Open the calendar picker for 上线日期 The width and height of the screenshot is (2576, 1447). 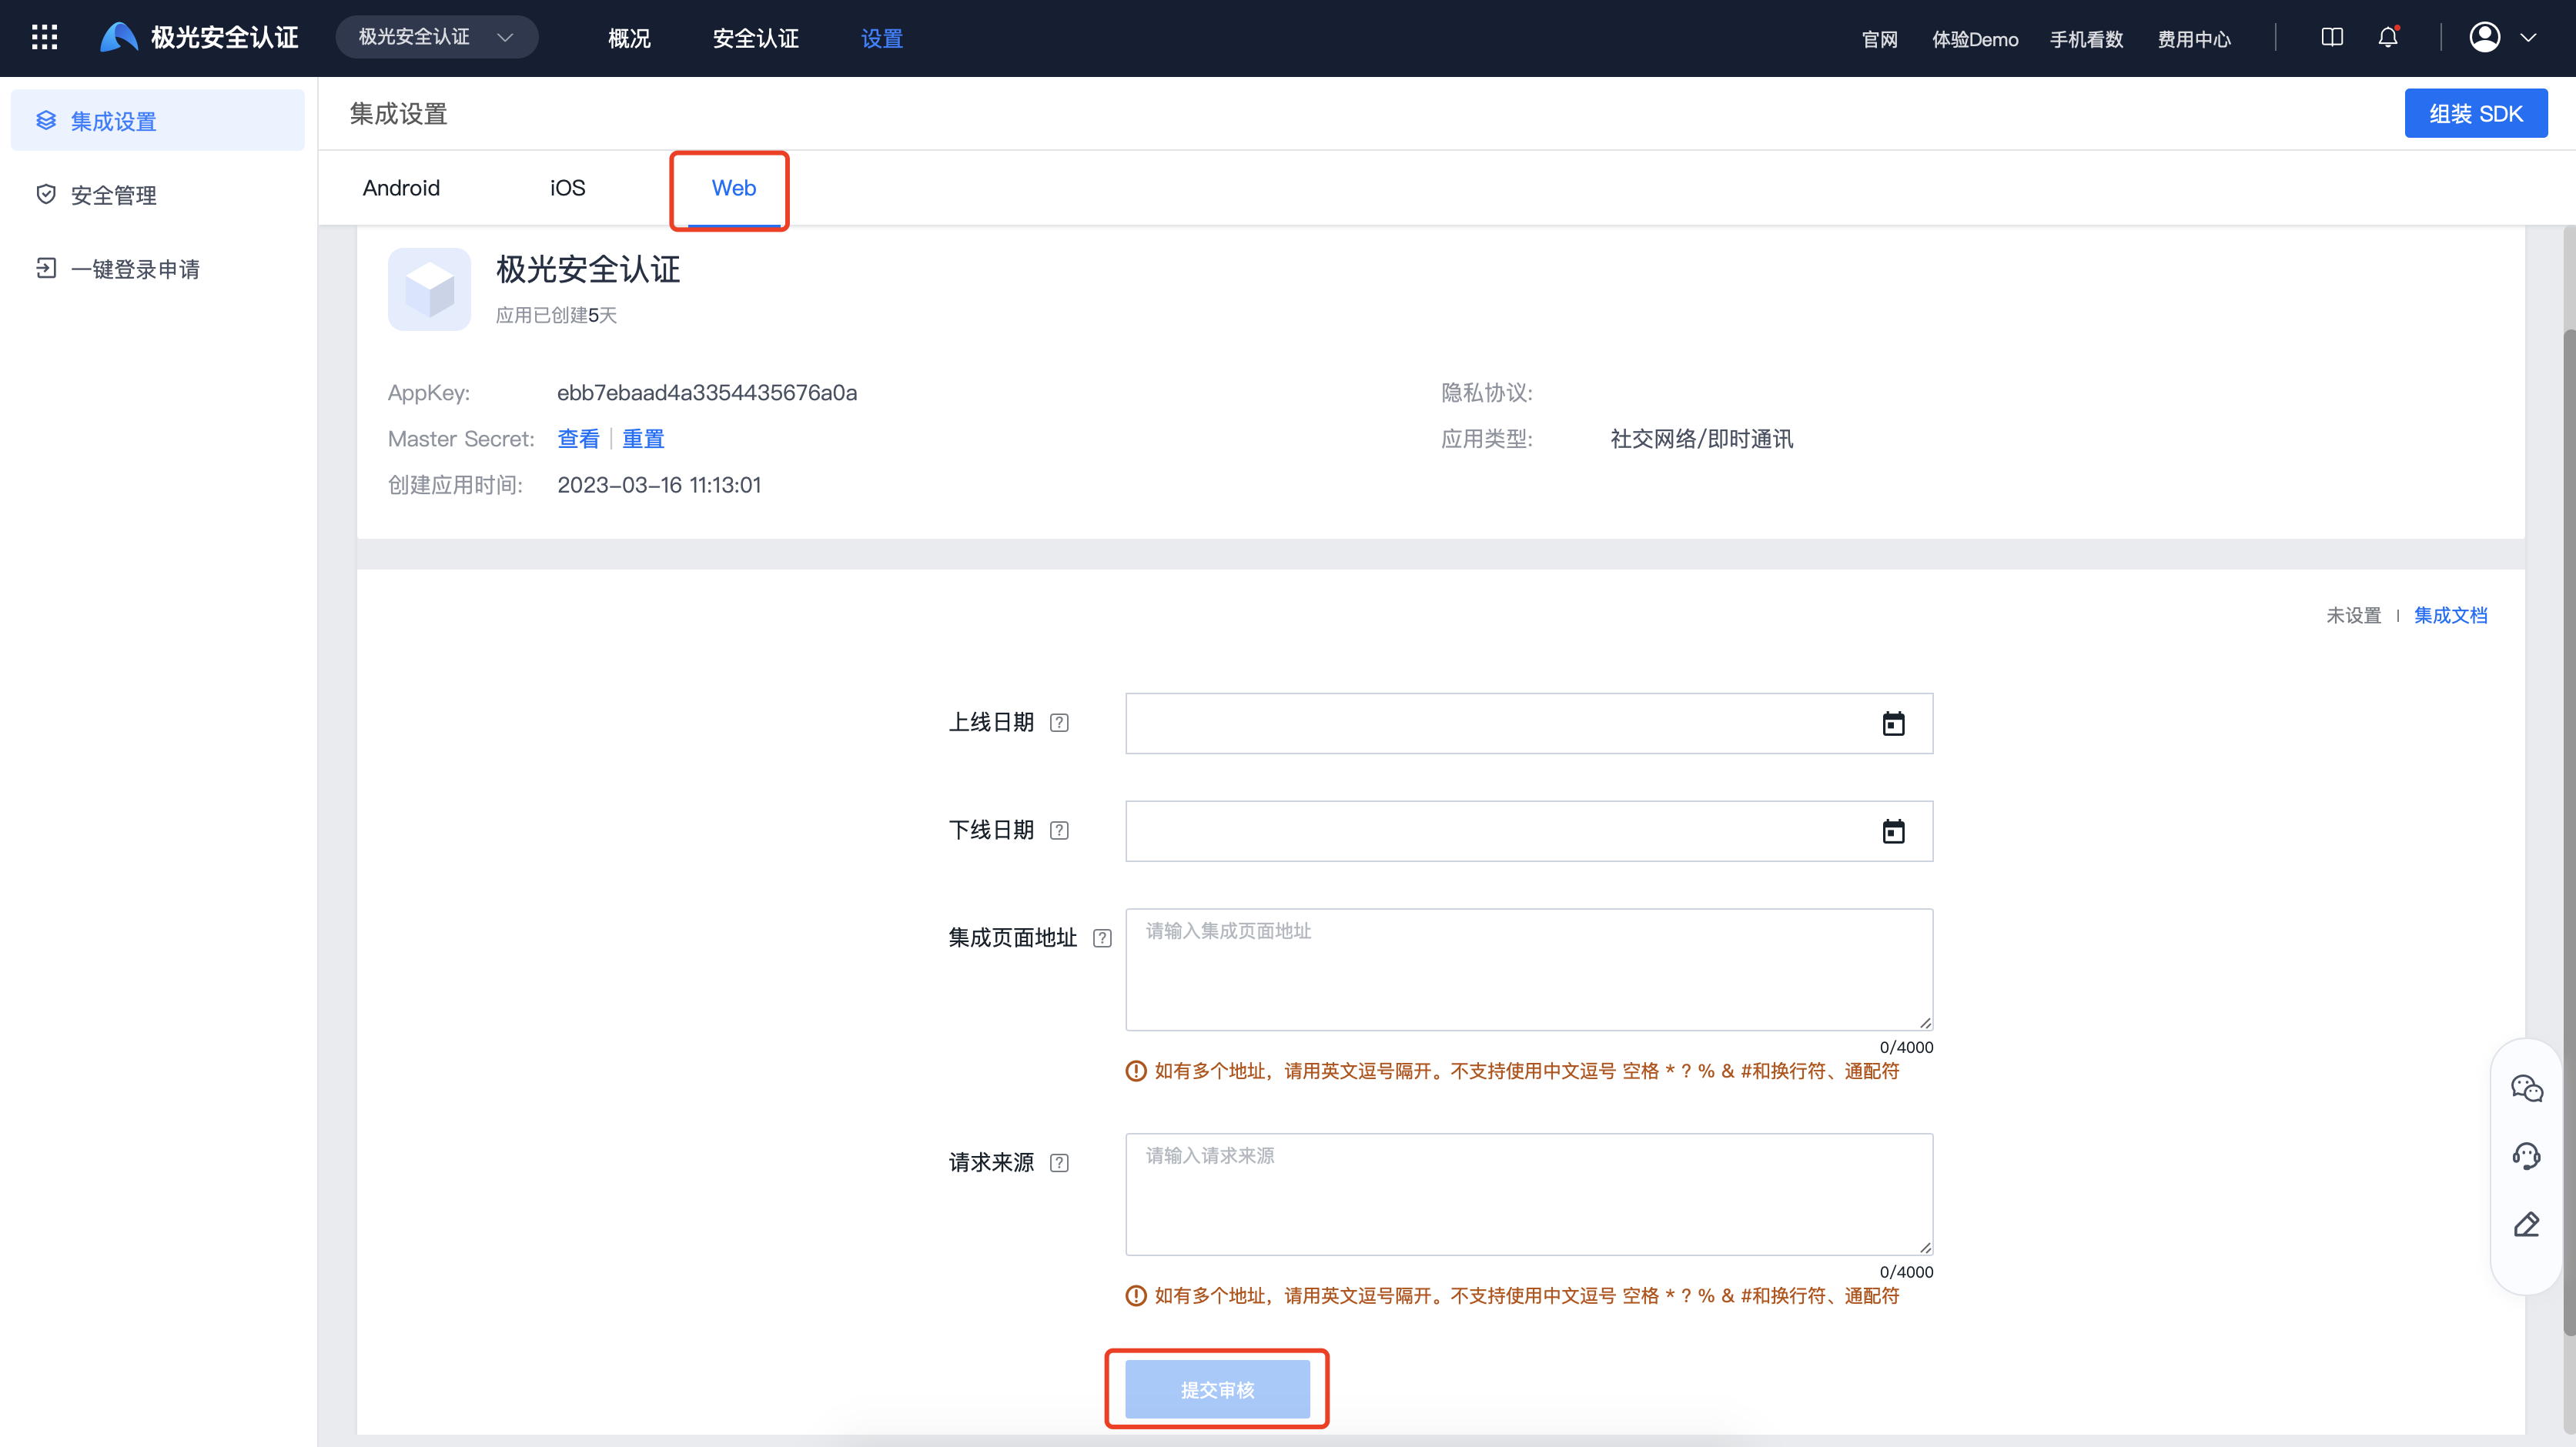[1893, 723]
